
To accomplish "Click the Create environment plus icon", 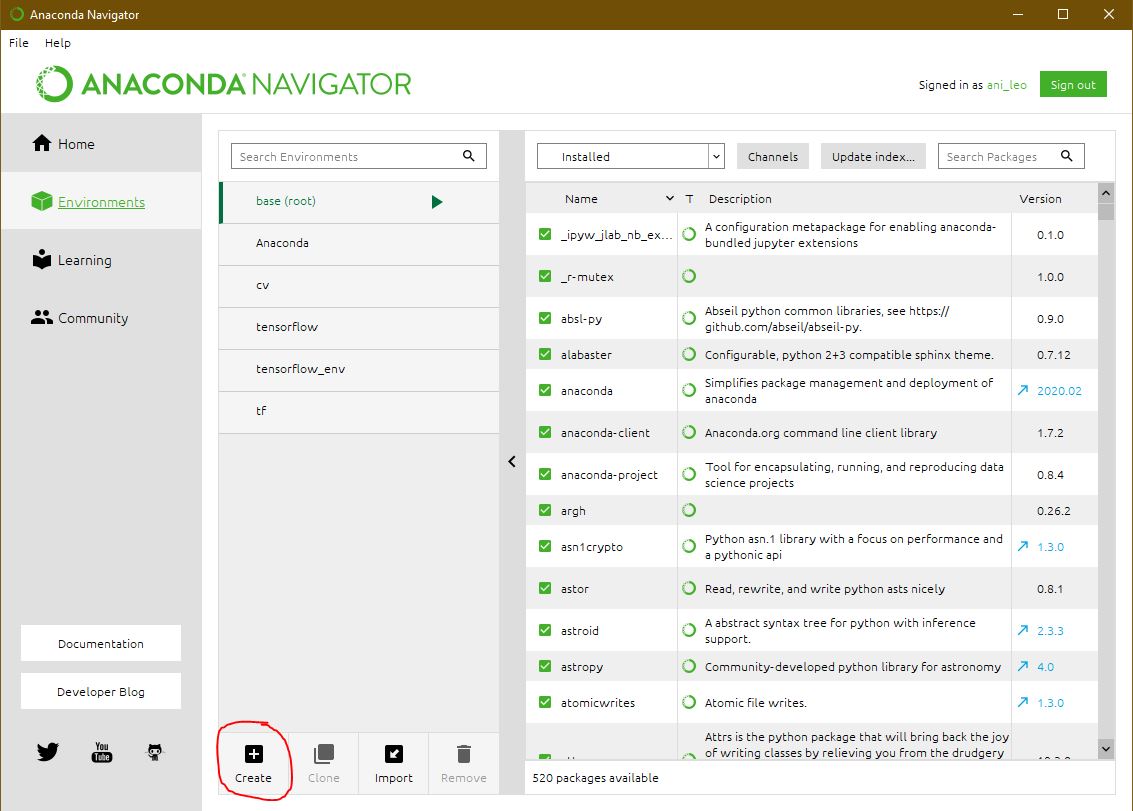I will point(254,754).
